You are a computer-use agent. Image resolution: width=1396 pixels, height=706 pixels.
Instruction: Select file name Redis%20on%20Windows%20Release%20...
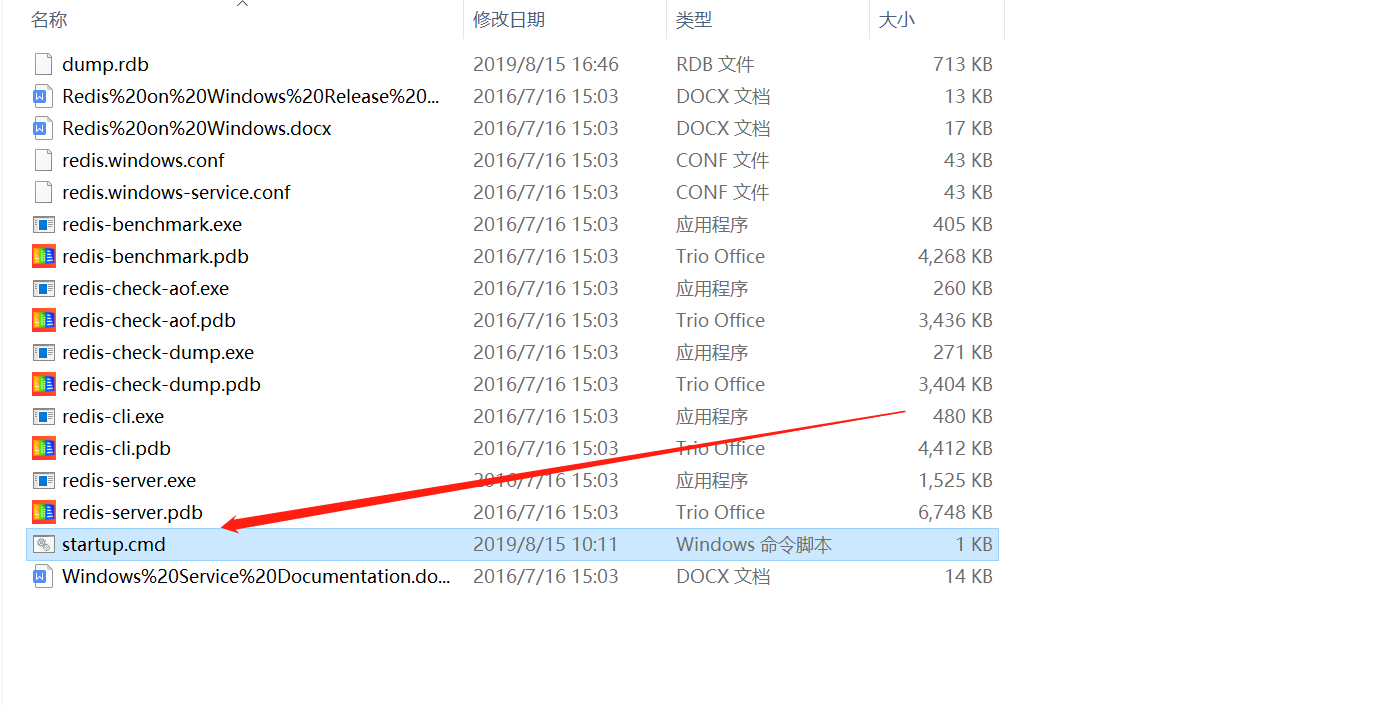pyautogui.click(x=251, y=96)
